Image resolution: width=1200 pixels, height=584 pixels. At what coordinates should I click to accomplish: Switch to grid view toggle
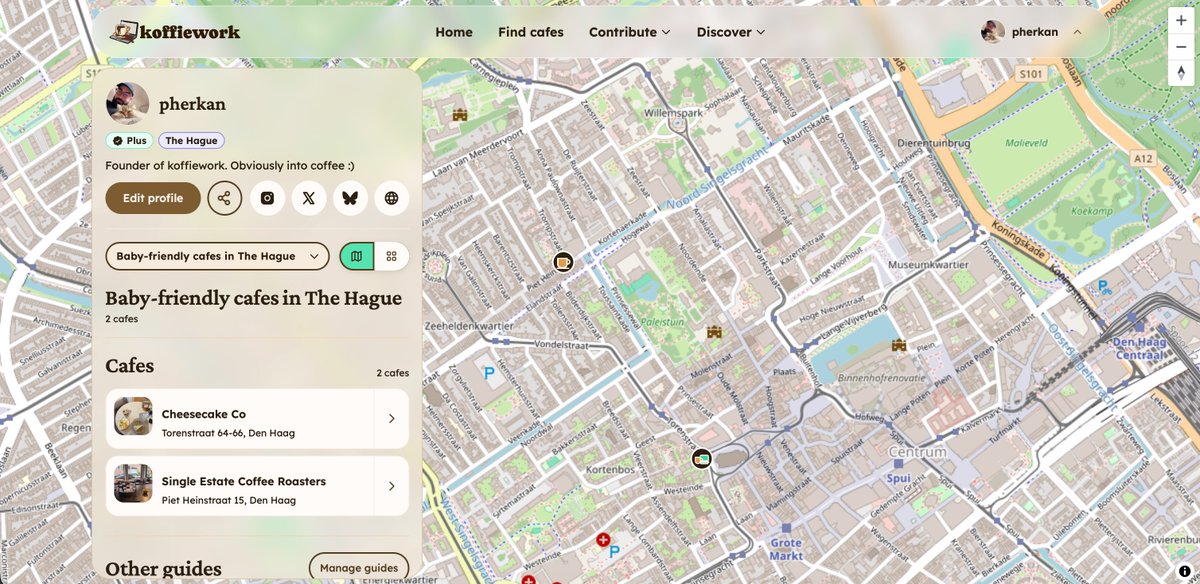pos(392,256)
